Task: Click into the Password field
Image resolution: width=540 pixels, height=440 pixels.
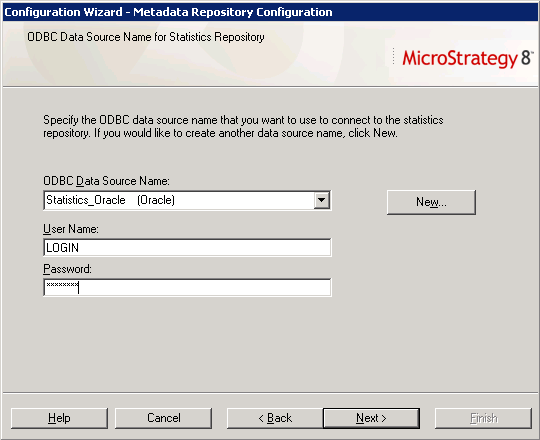Action: (x=187, y=287)
